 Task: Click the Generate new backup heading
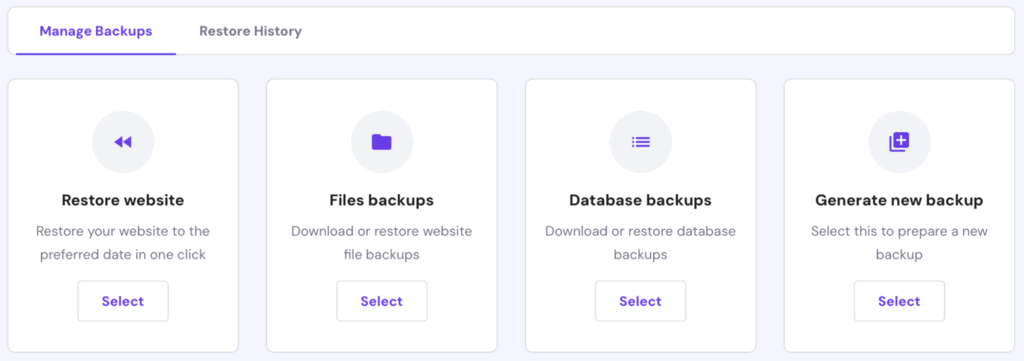point(899,200)
